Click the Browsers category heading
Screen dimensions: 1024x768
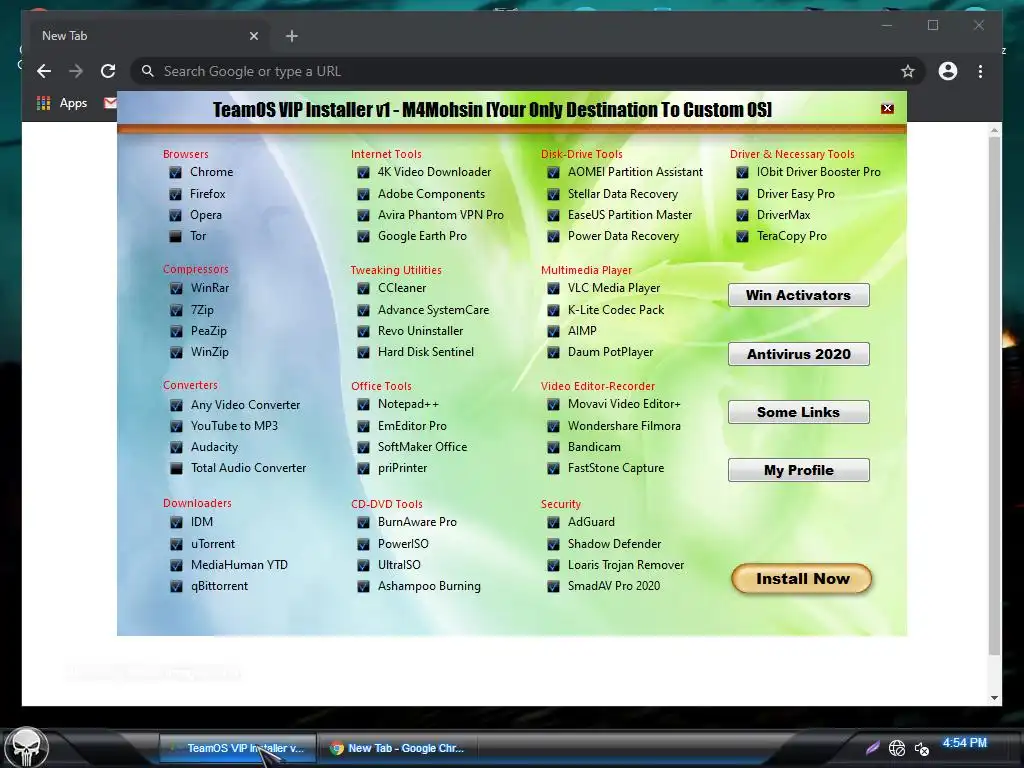(x=185, y=154)
